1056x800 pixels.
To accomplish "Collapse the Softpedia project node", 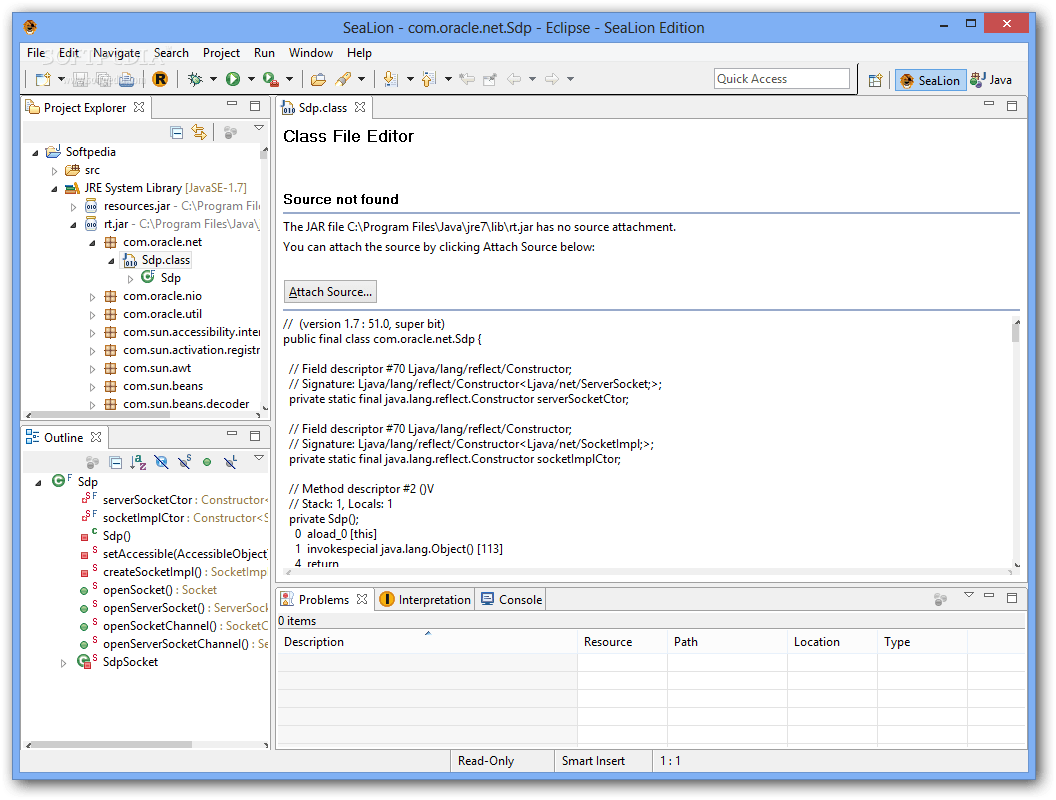I will 35,153.
